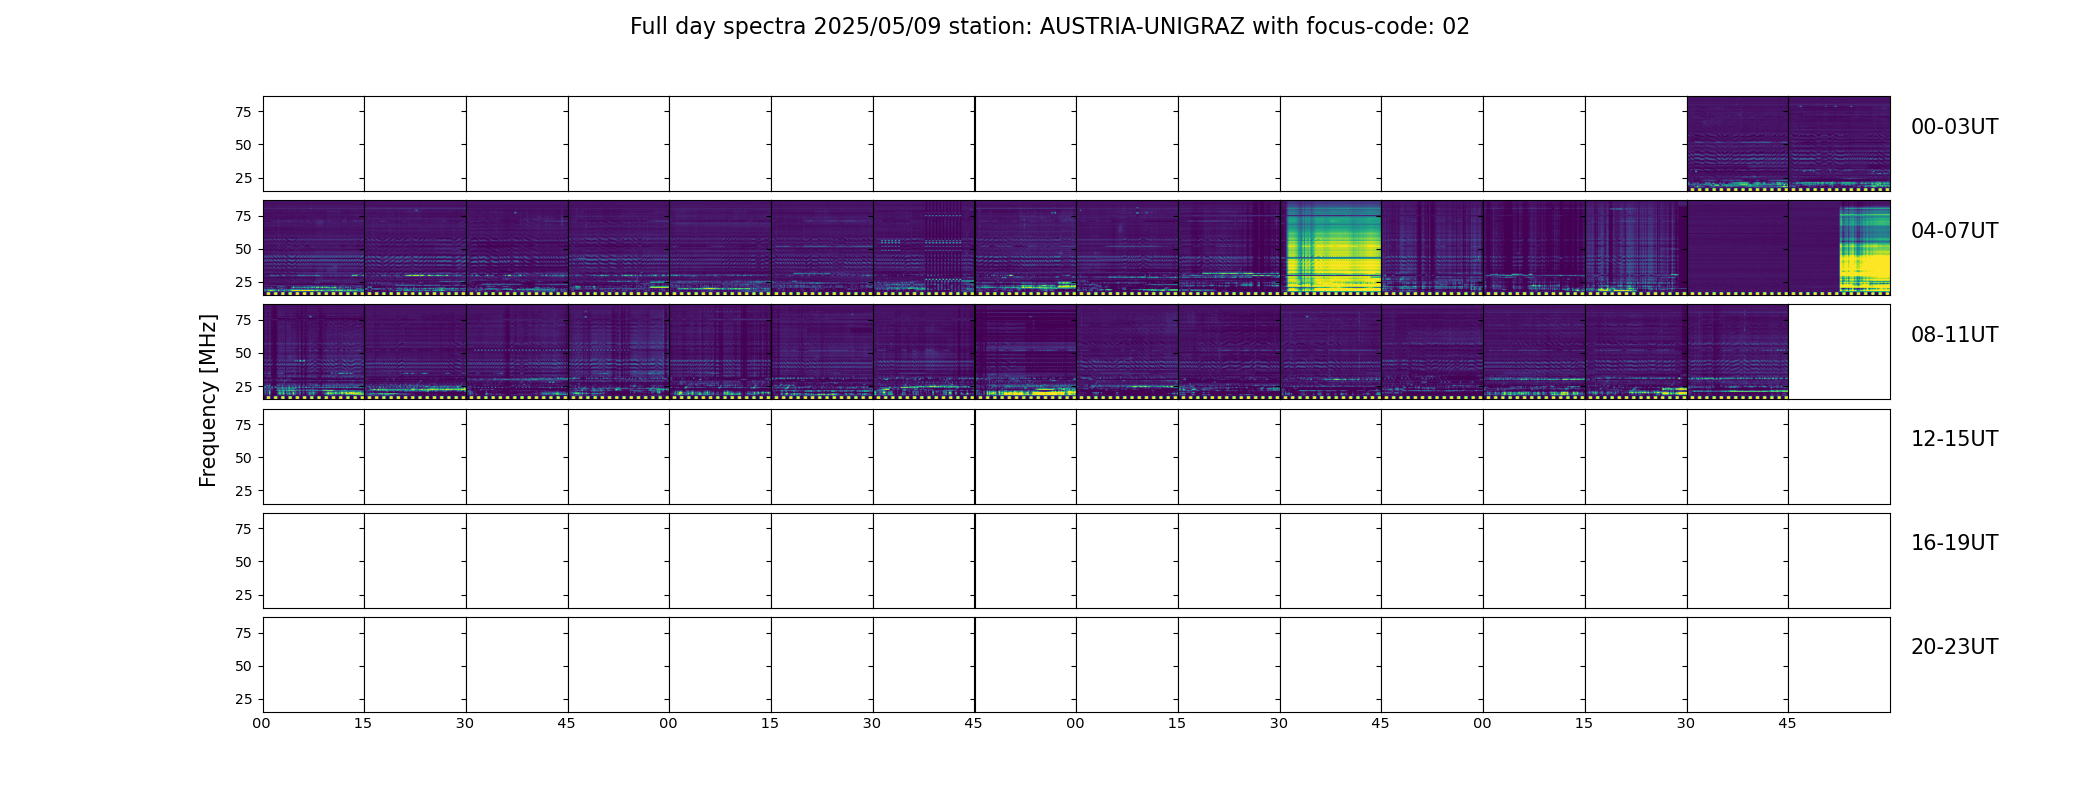Viewport: 2100px width, 800px height.
Task: Click the 'focus-code: 02' text in title
Action: [1385, 27]
